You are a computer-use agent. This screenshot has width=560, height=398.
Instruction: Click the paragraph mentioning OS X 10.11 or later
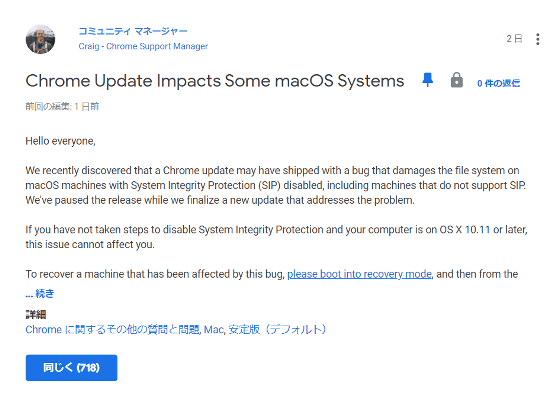[x=276, y=237]
